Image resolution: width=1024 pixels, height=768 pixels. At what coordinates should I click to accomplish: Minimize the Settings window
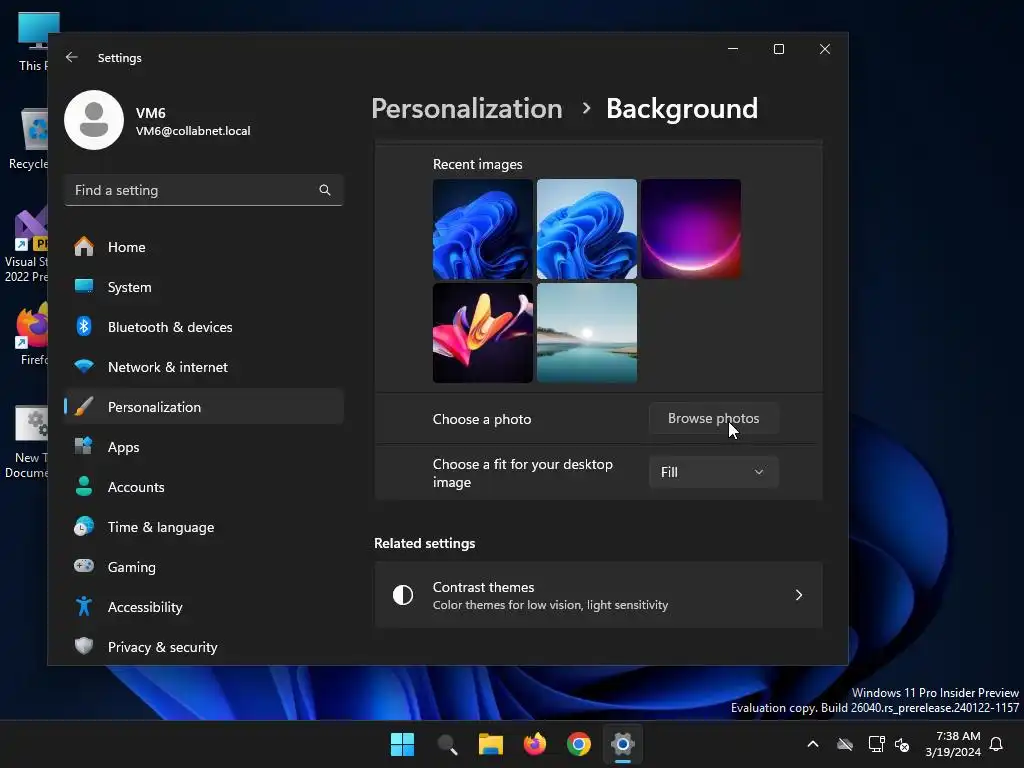pos(733,49)
